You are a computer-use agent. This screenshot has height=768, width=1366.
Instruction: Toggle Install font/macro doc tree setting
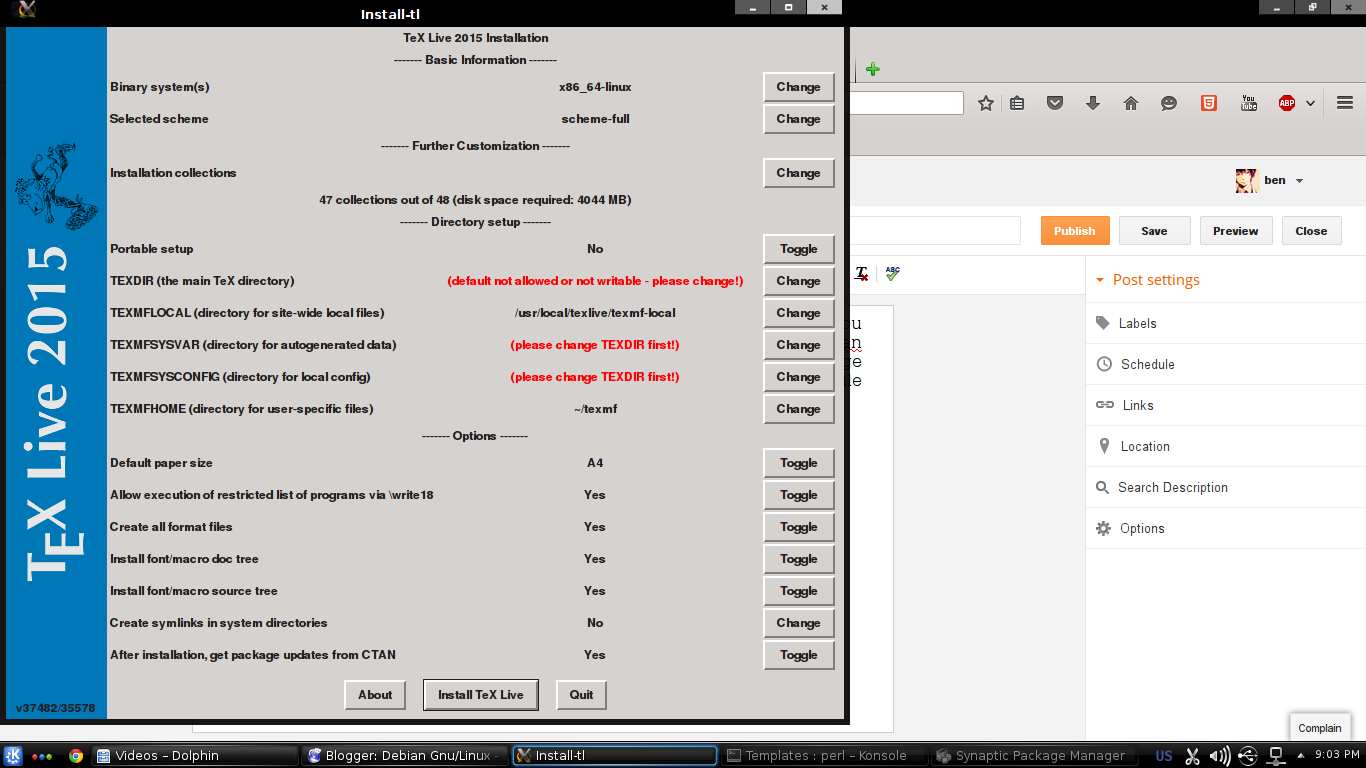pyautogui.click(x=798, y=559)
